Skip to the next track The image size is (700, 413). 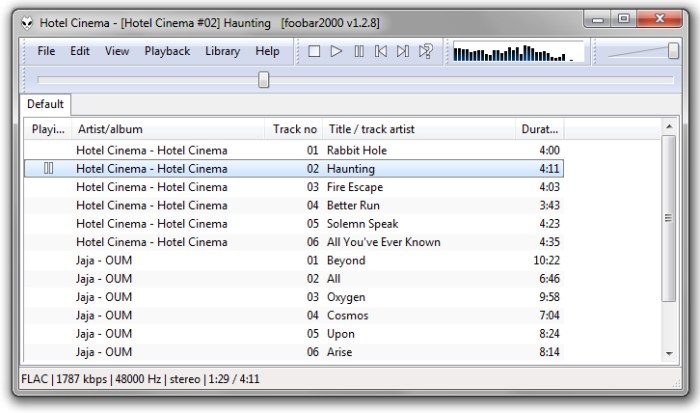coord(403,51)
